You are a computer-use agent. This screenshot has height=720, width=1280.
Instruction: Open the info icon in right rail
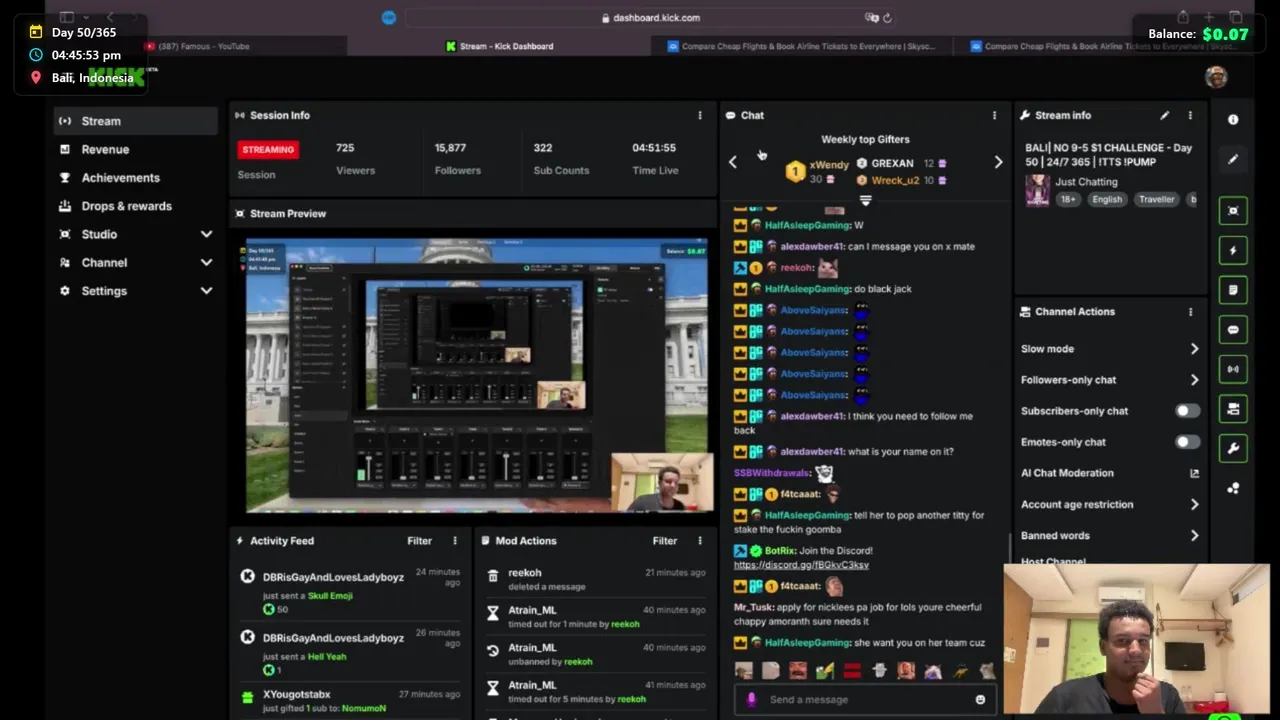pyautogui.click(x=1233, y=119)
